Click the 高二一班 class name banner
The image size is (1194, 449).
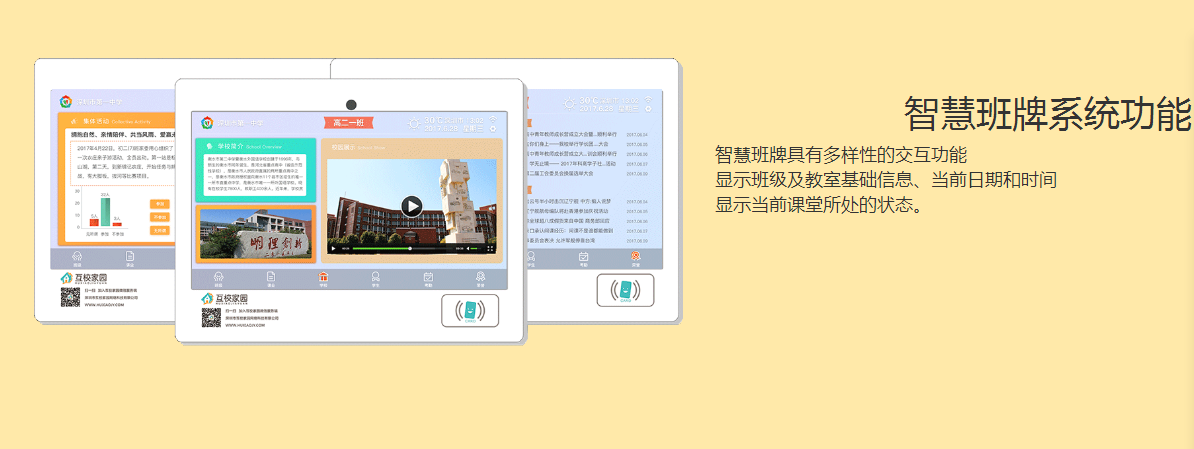348,123
